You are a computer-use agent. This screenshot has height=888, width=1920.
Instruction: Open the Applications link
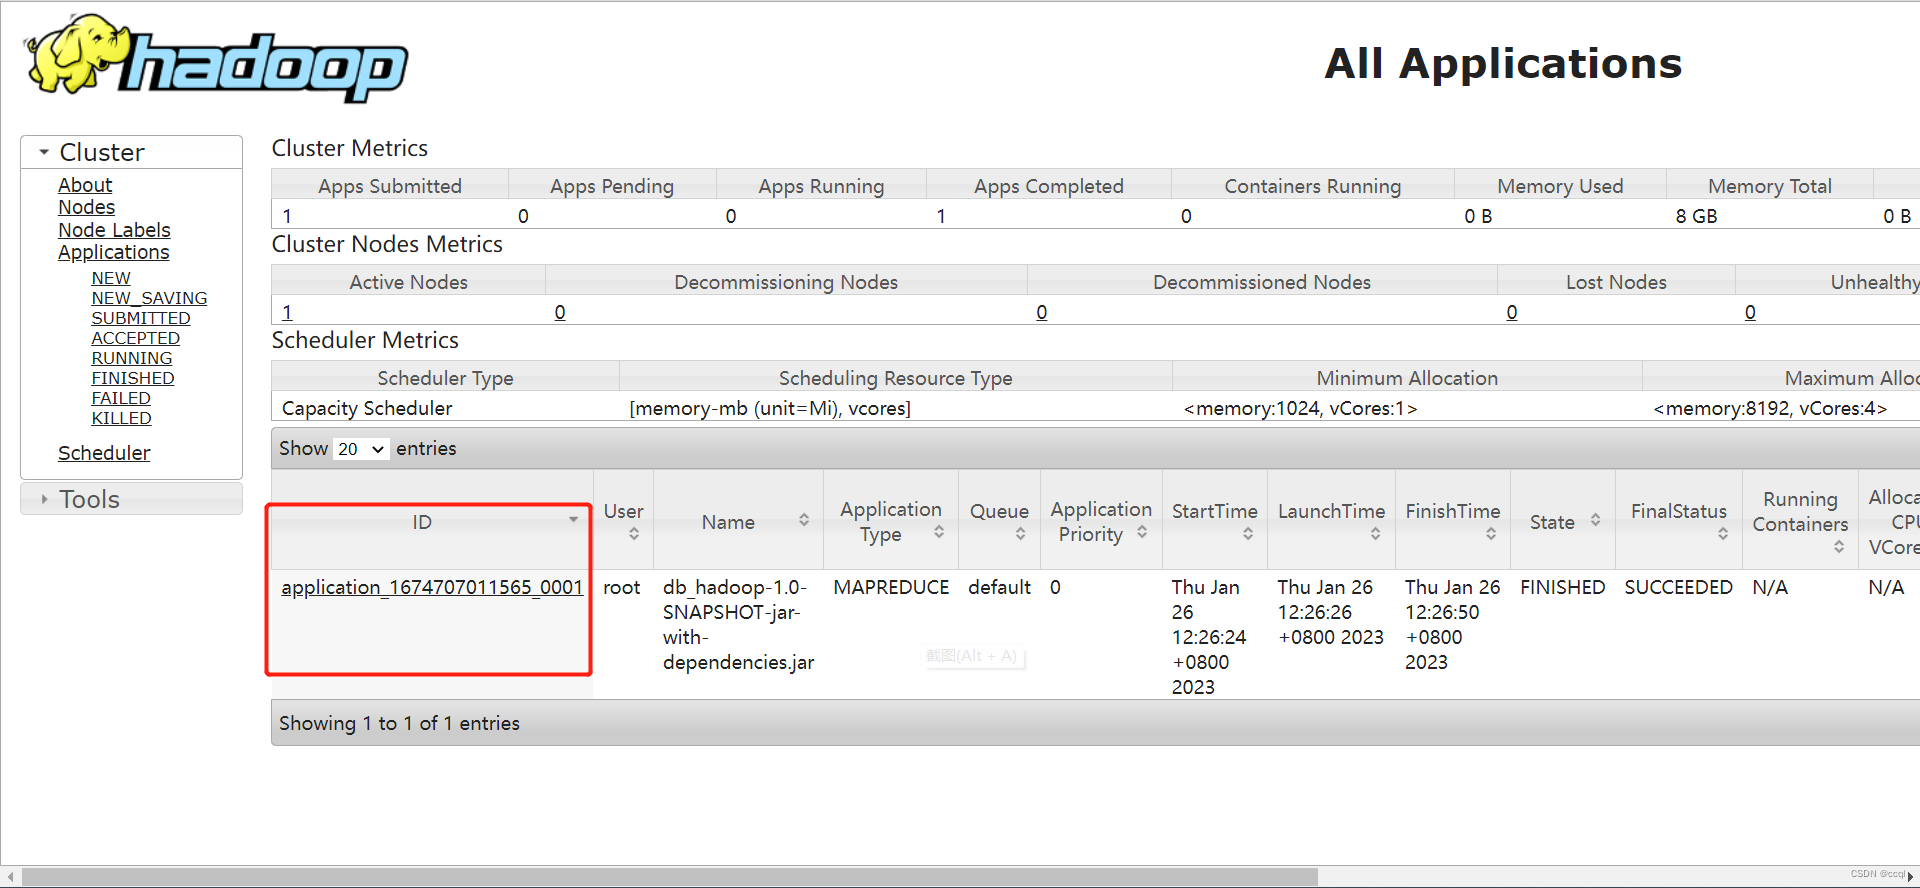coord(113,252)
